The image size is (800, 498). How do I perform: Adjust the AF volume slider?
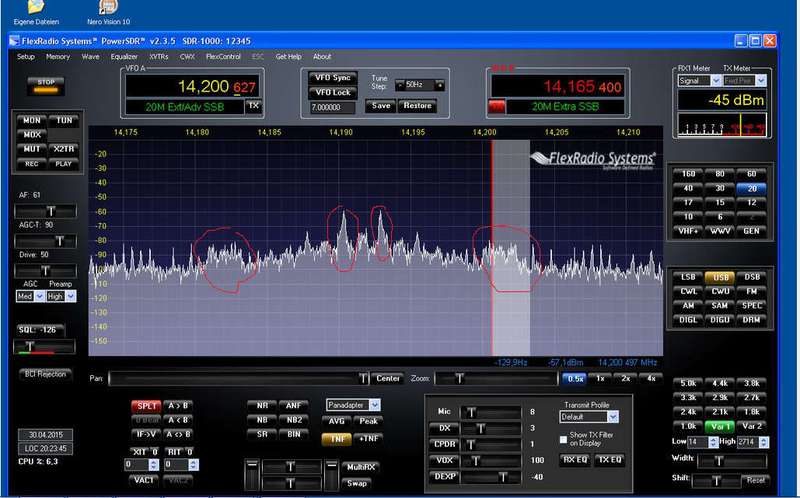tap(45, 211)
